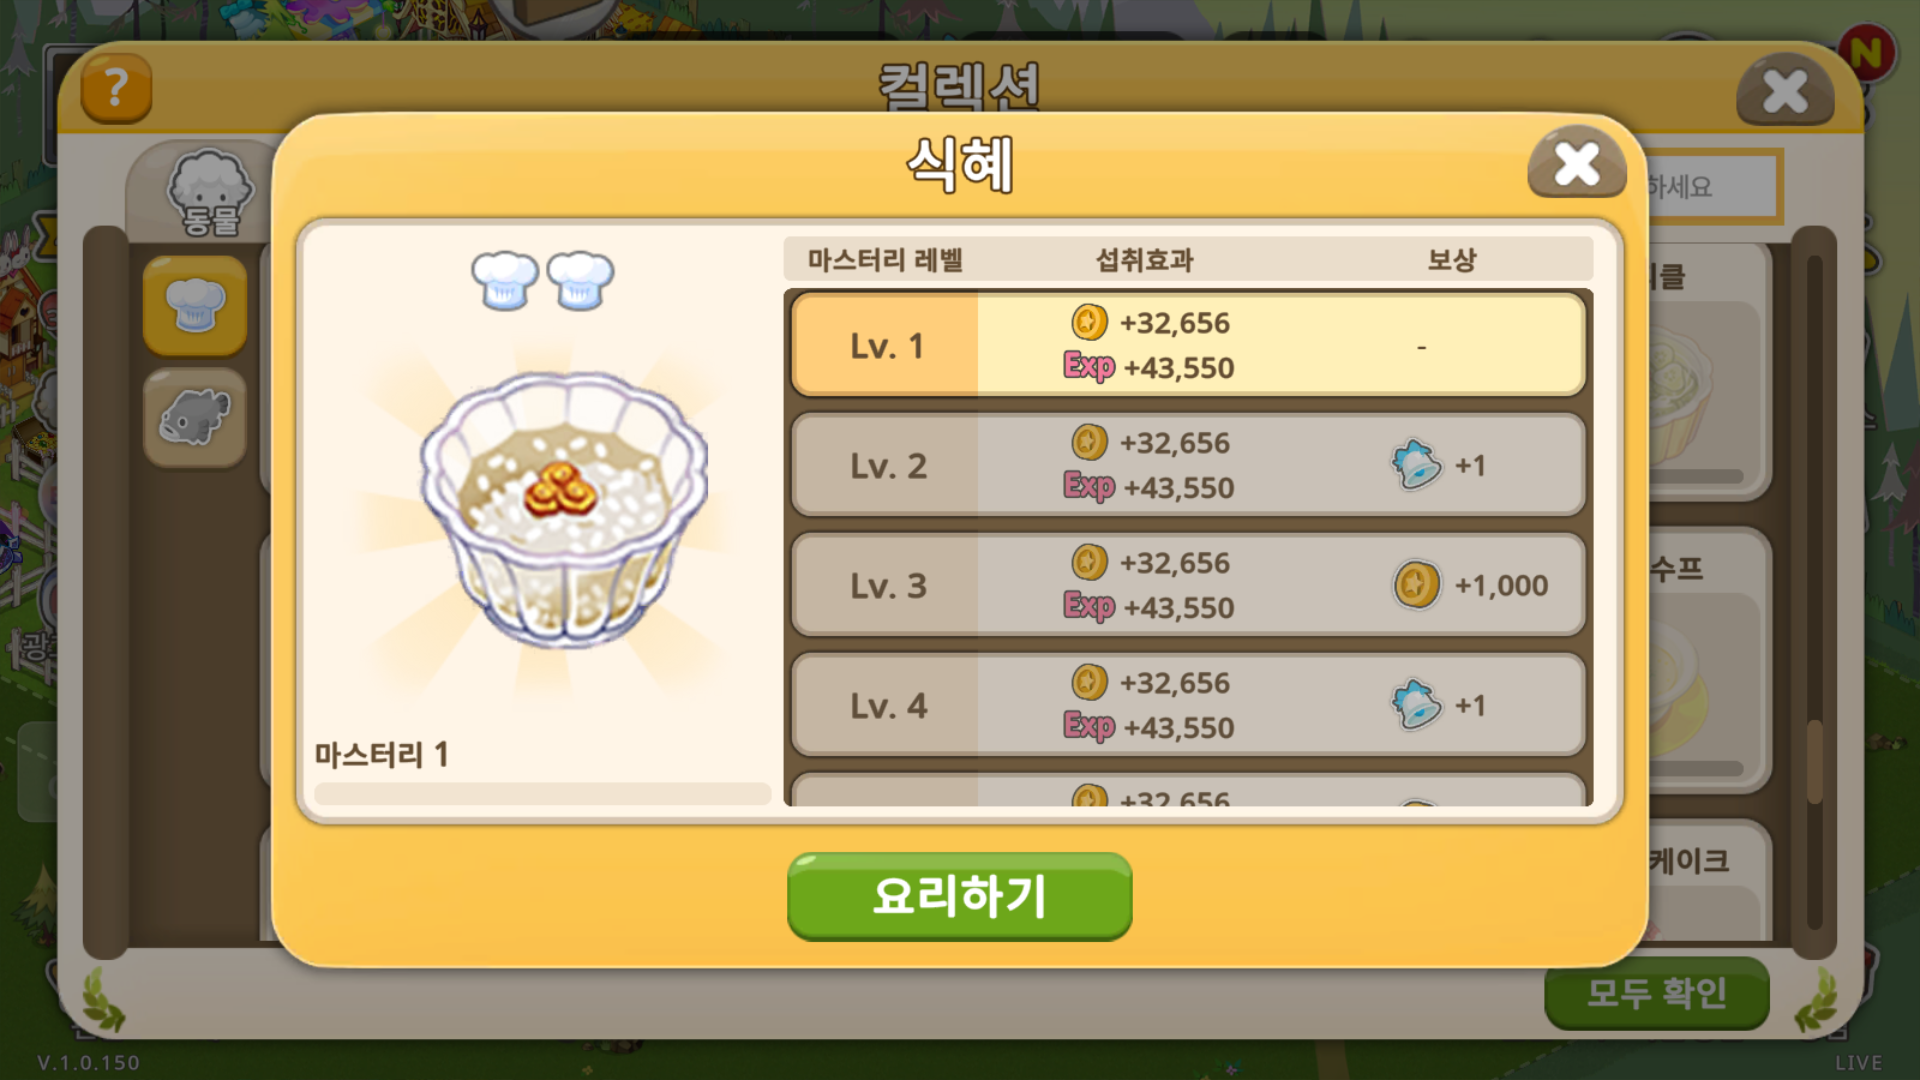The height and width of the screenshot is (1080, 1920).
Task: Click the 마스터리 1 progress bar
Action: (x=542, y=794)
